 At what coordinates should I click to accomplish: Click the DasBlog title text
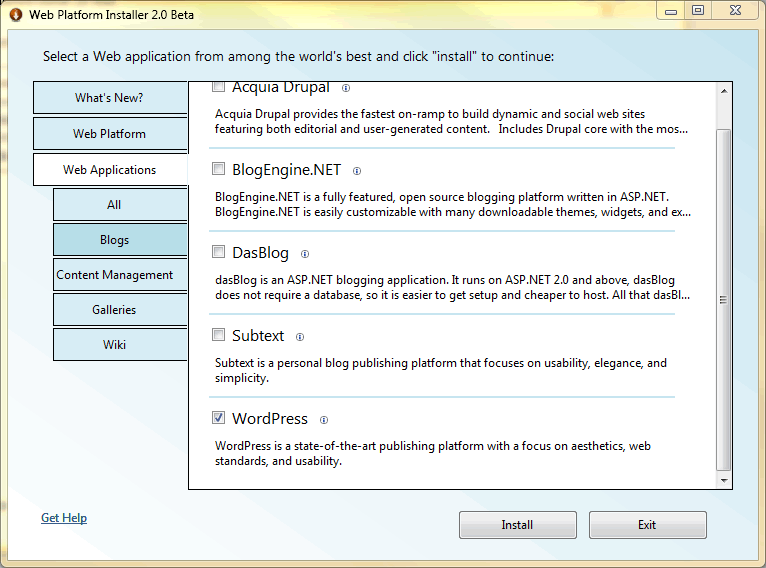260,253
